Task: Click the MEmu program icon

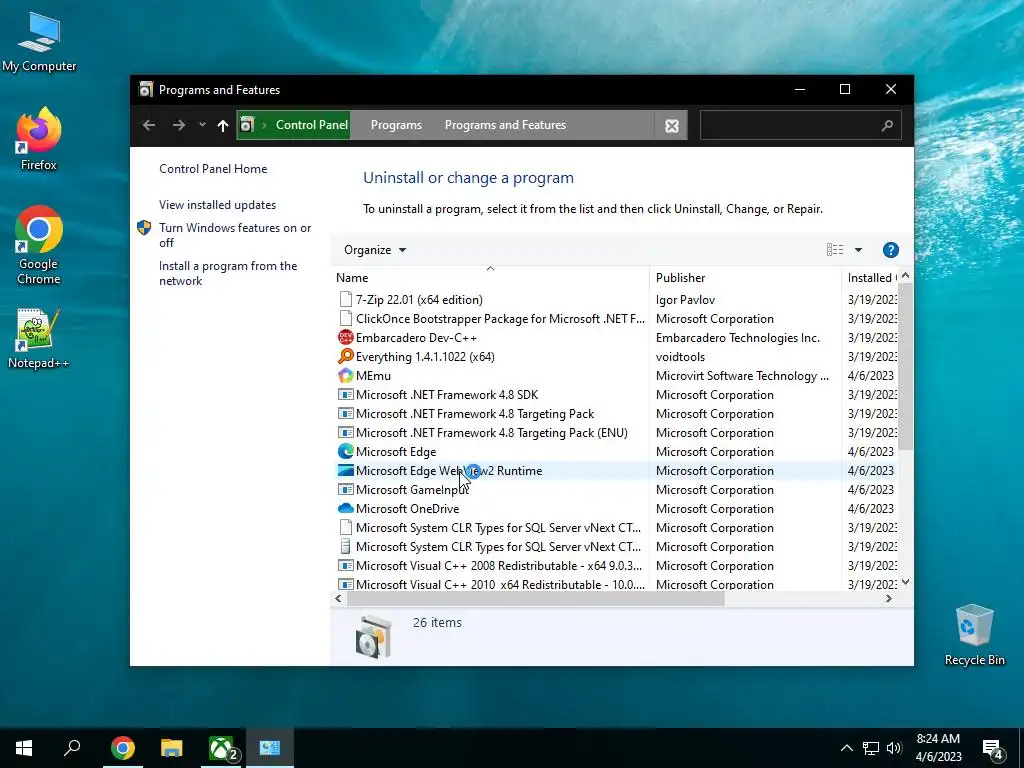Action: tap(345, 376)
